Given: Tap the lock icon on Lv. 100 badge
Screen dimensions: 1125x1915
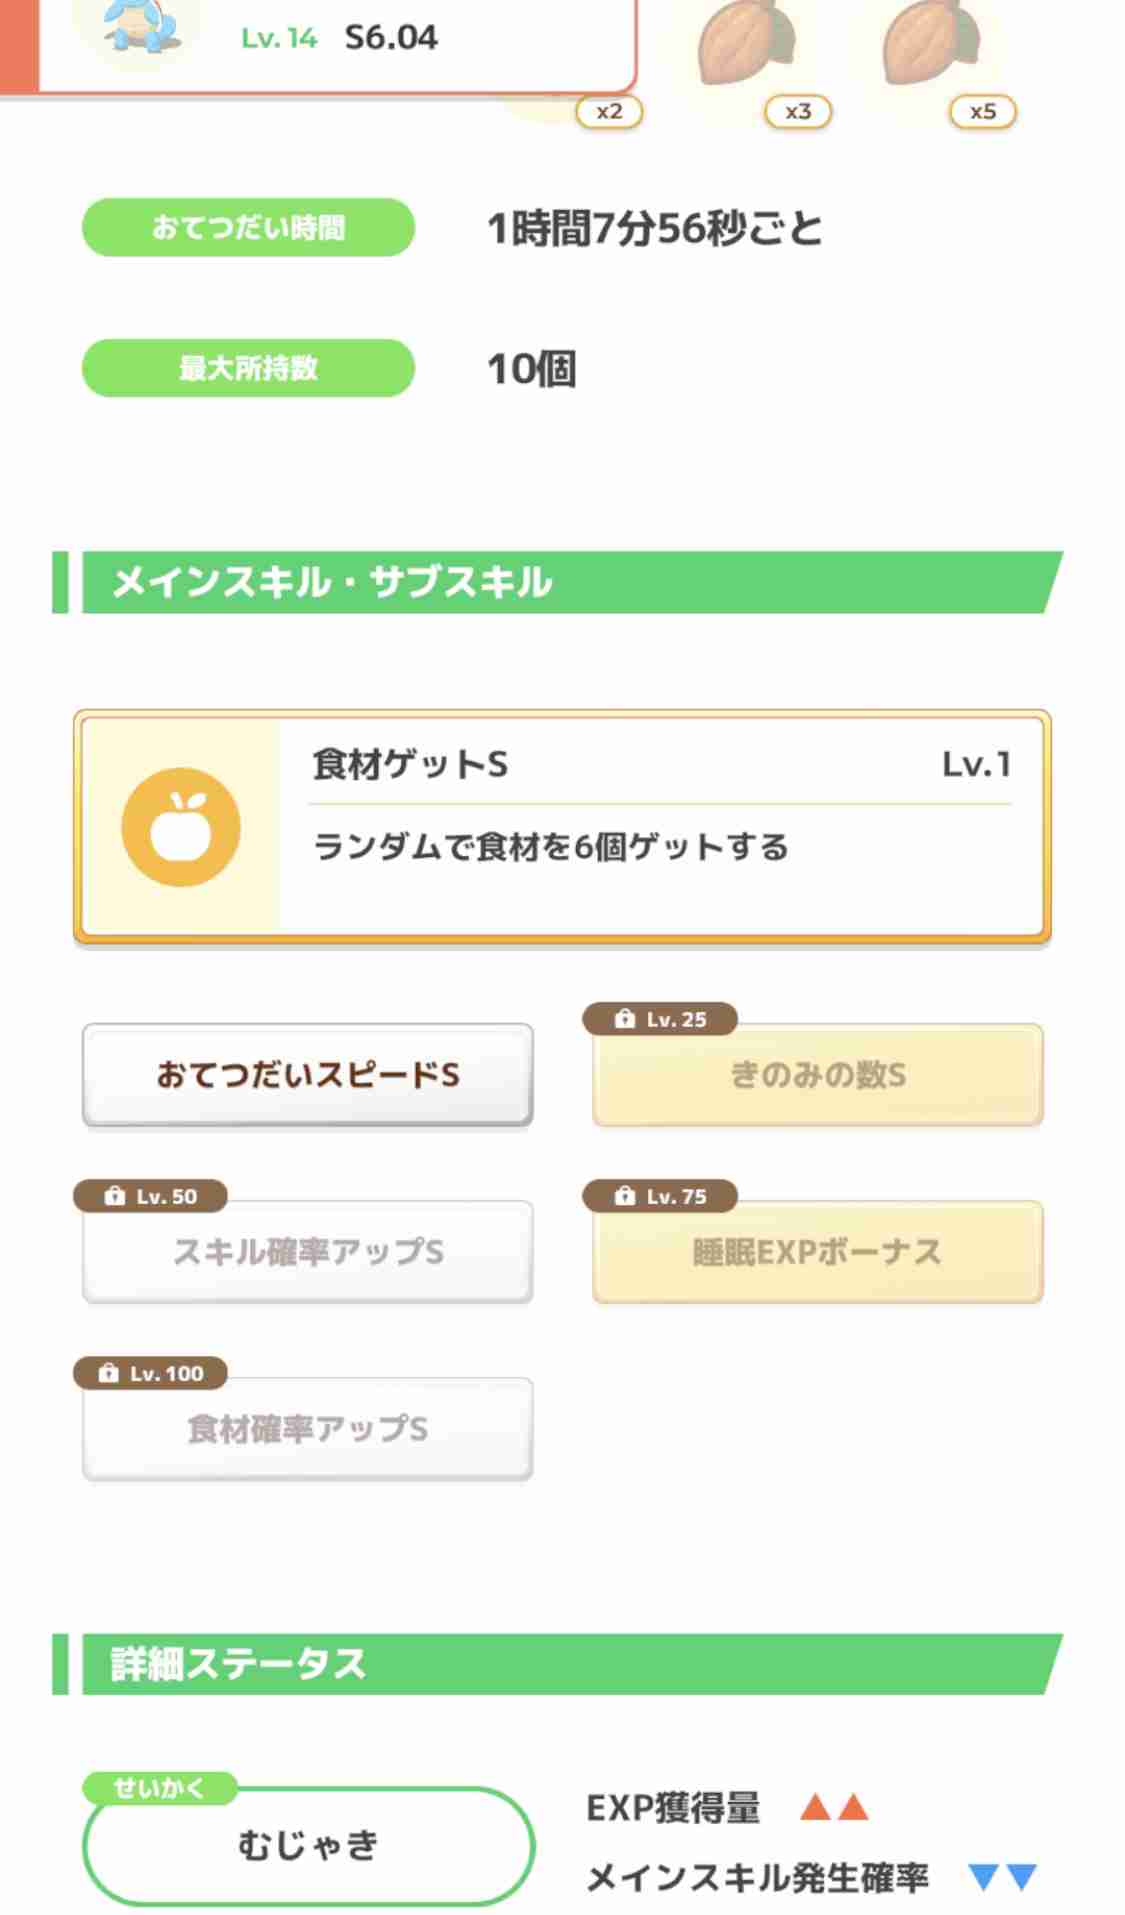Looking at the screenshot, I should [x=109, y=1373].
